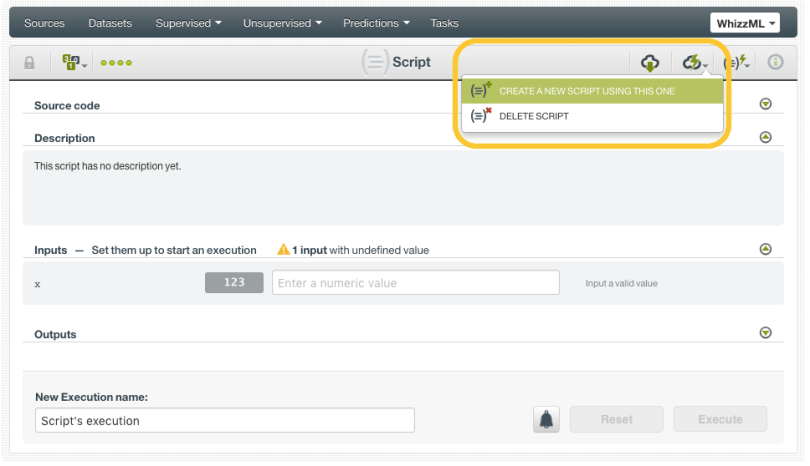
Task: Click the info icon in the toolbar
Action: (775, 62)
